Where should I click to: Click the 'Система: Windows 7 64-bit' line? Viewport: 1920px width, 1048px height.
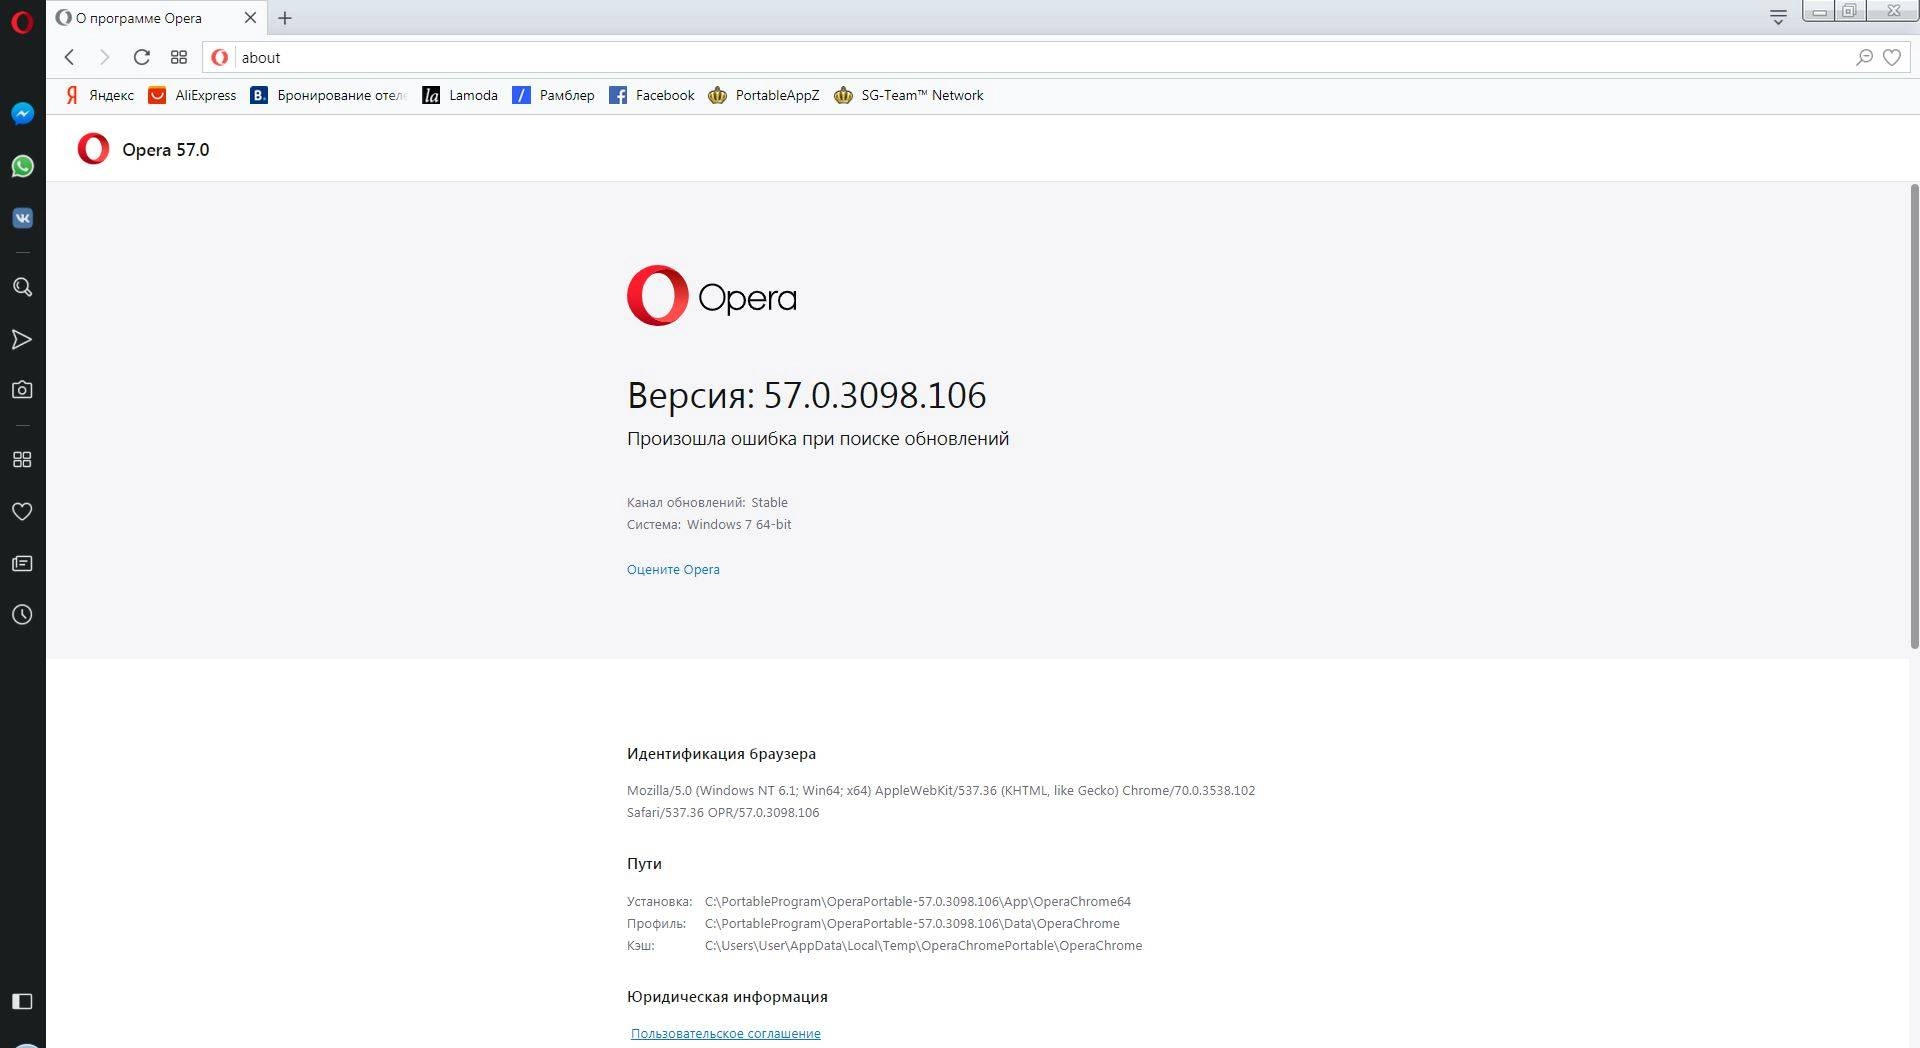pyautogui.click(x=709, y=525)
